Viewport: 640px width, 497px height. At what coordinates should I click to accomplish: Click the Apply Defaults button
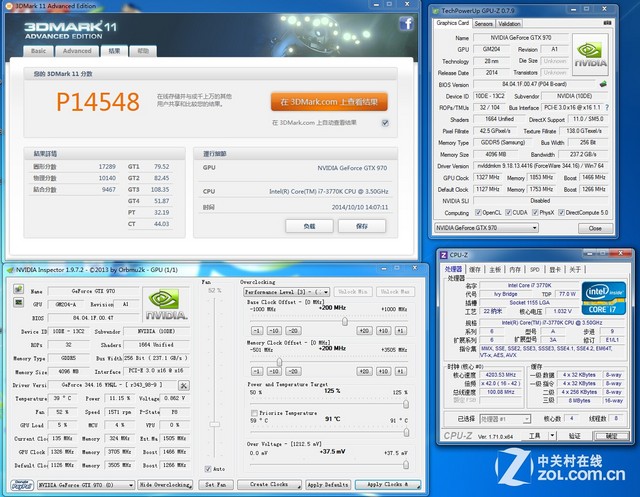[x=328, y=485]
